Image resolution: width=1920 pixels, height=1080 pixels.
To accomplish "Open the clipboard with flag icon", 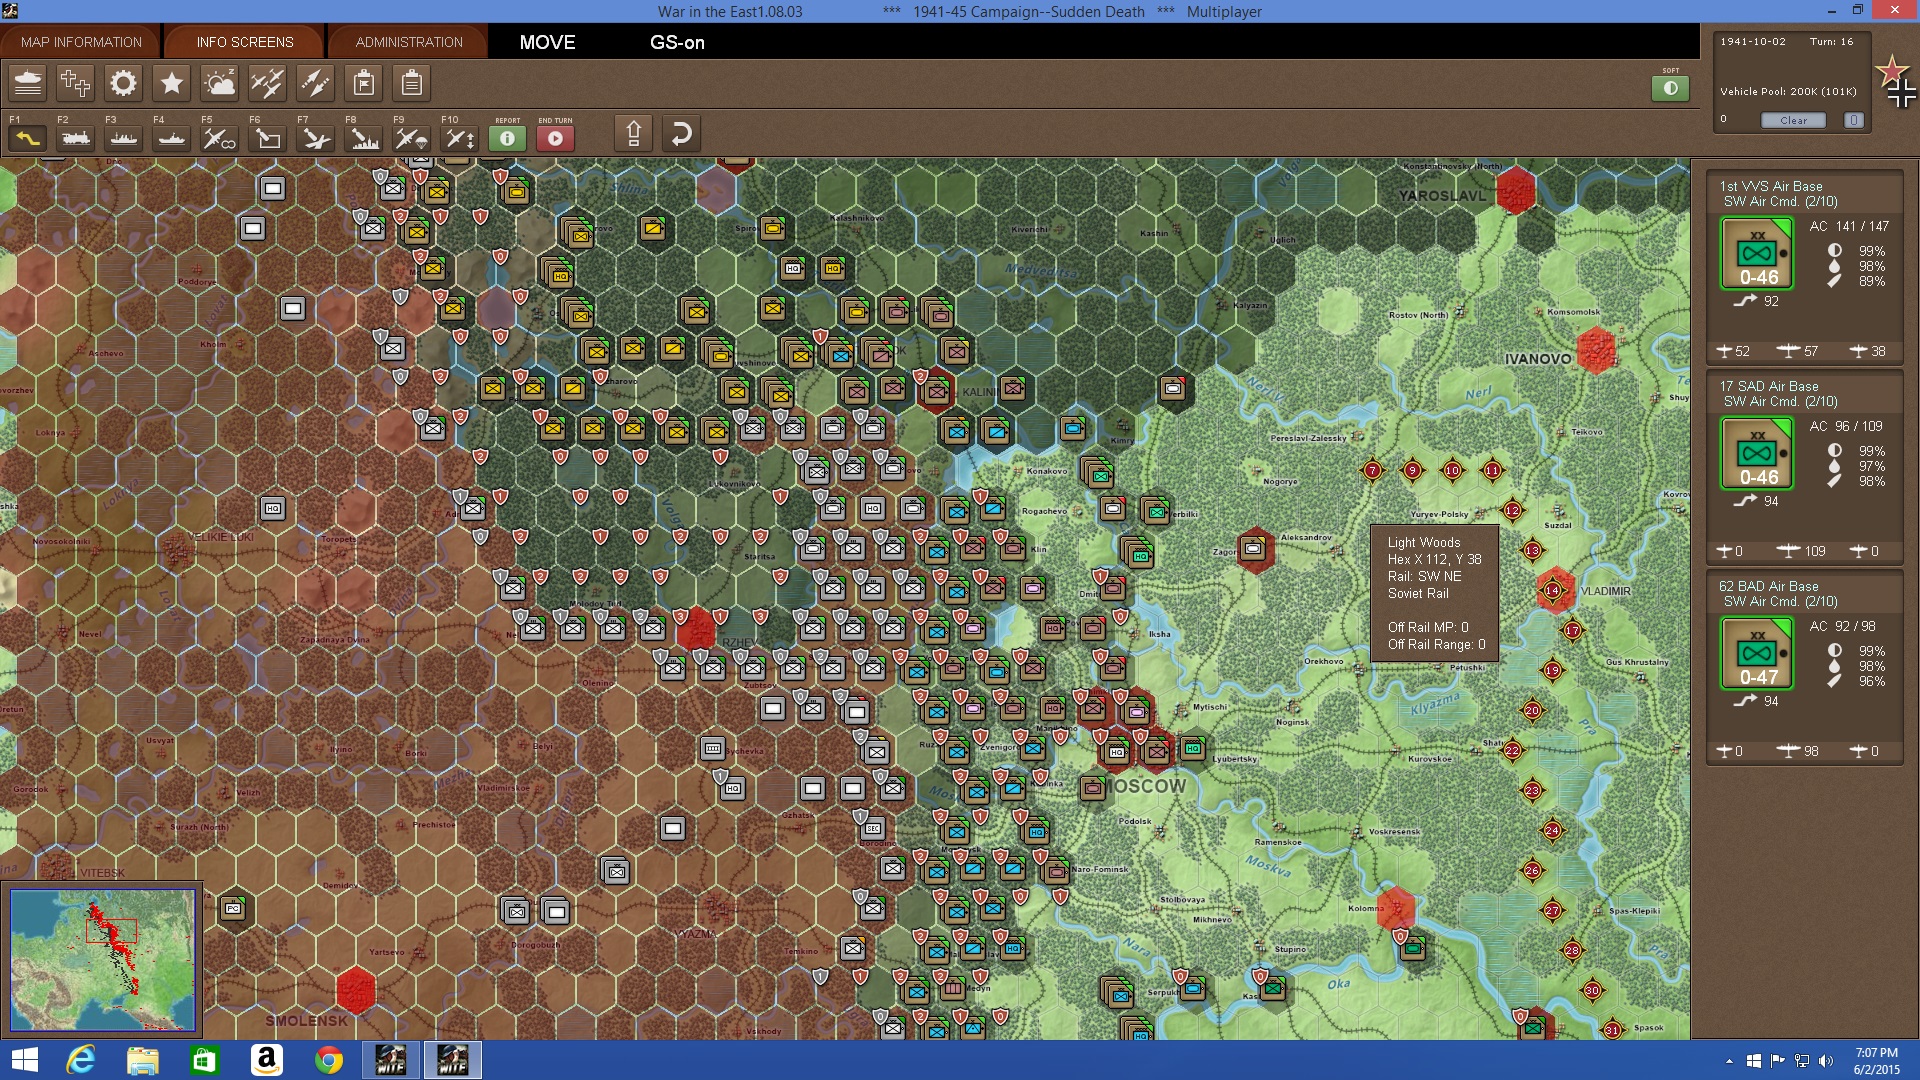I will coord(364,83).
